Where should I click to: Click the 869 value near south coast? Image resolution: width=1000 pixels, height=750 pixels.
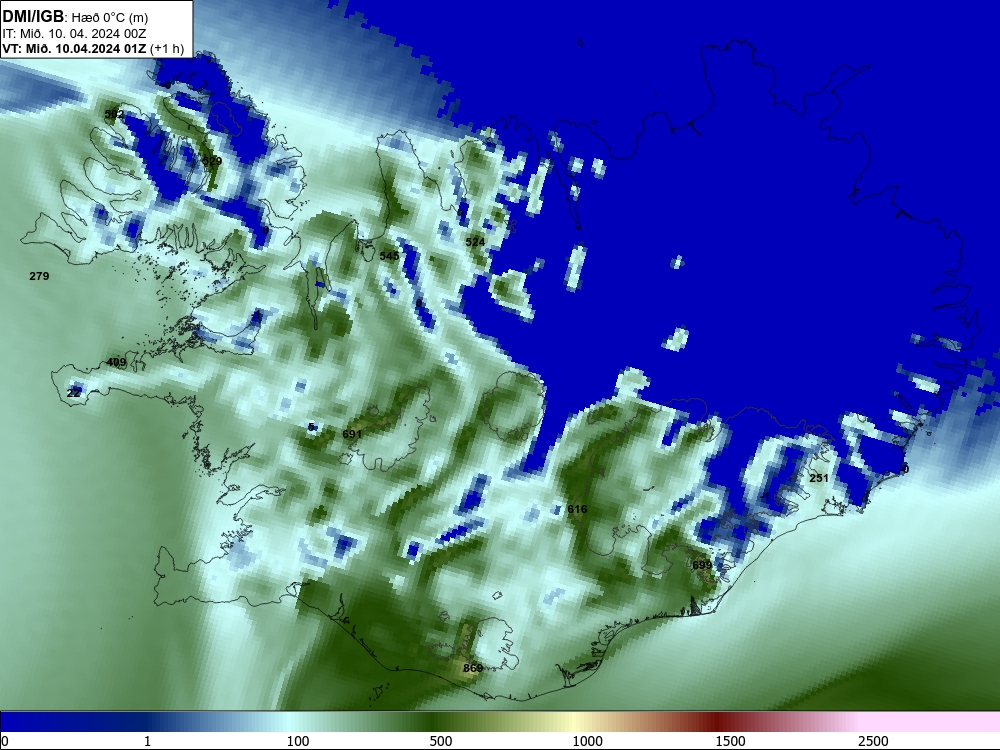tap(473, 668)
